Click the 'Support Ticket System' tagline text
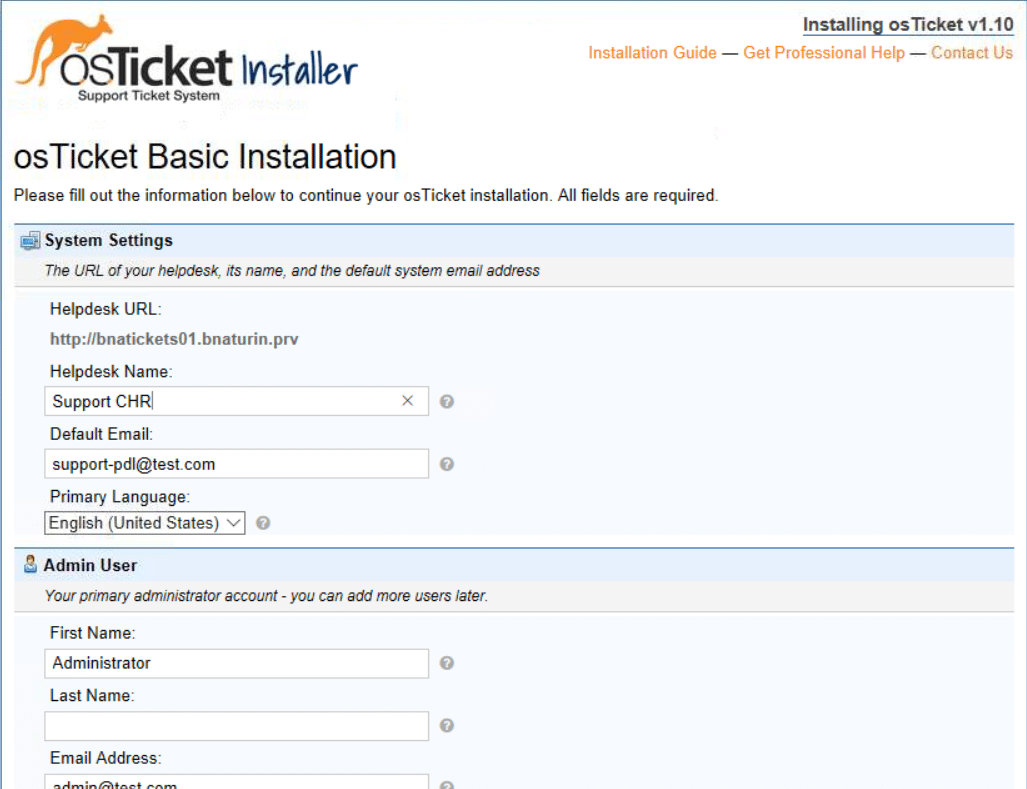 pyautogui.click(x=149, y=96)
